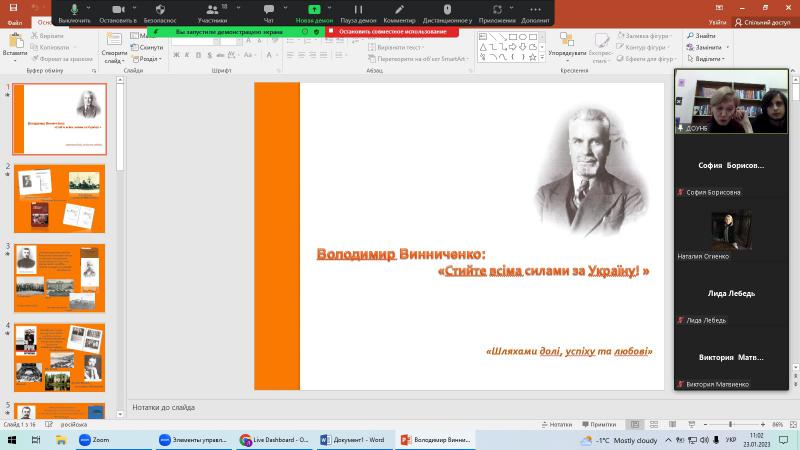This screenshot has width=800, height=450.
Task: Open Chrome Live Dashboard in taskbar
Action: (x=276, y=440)
